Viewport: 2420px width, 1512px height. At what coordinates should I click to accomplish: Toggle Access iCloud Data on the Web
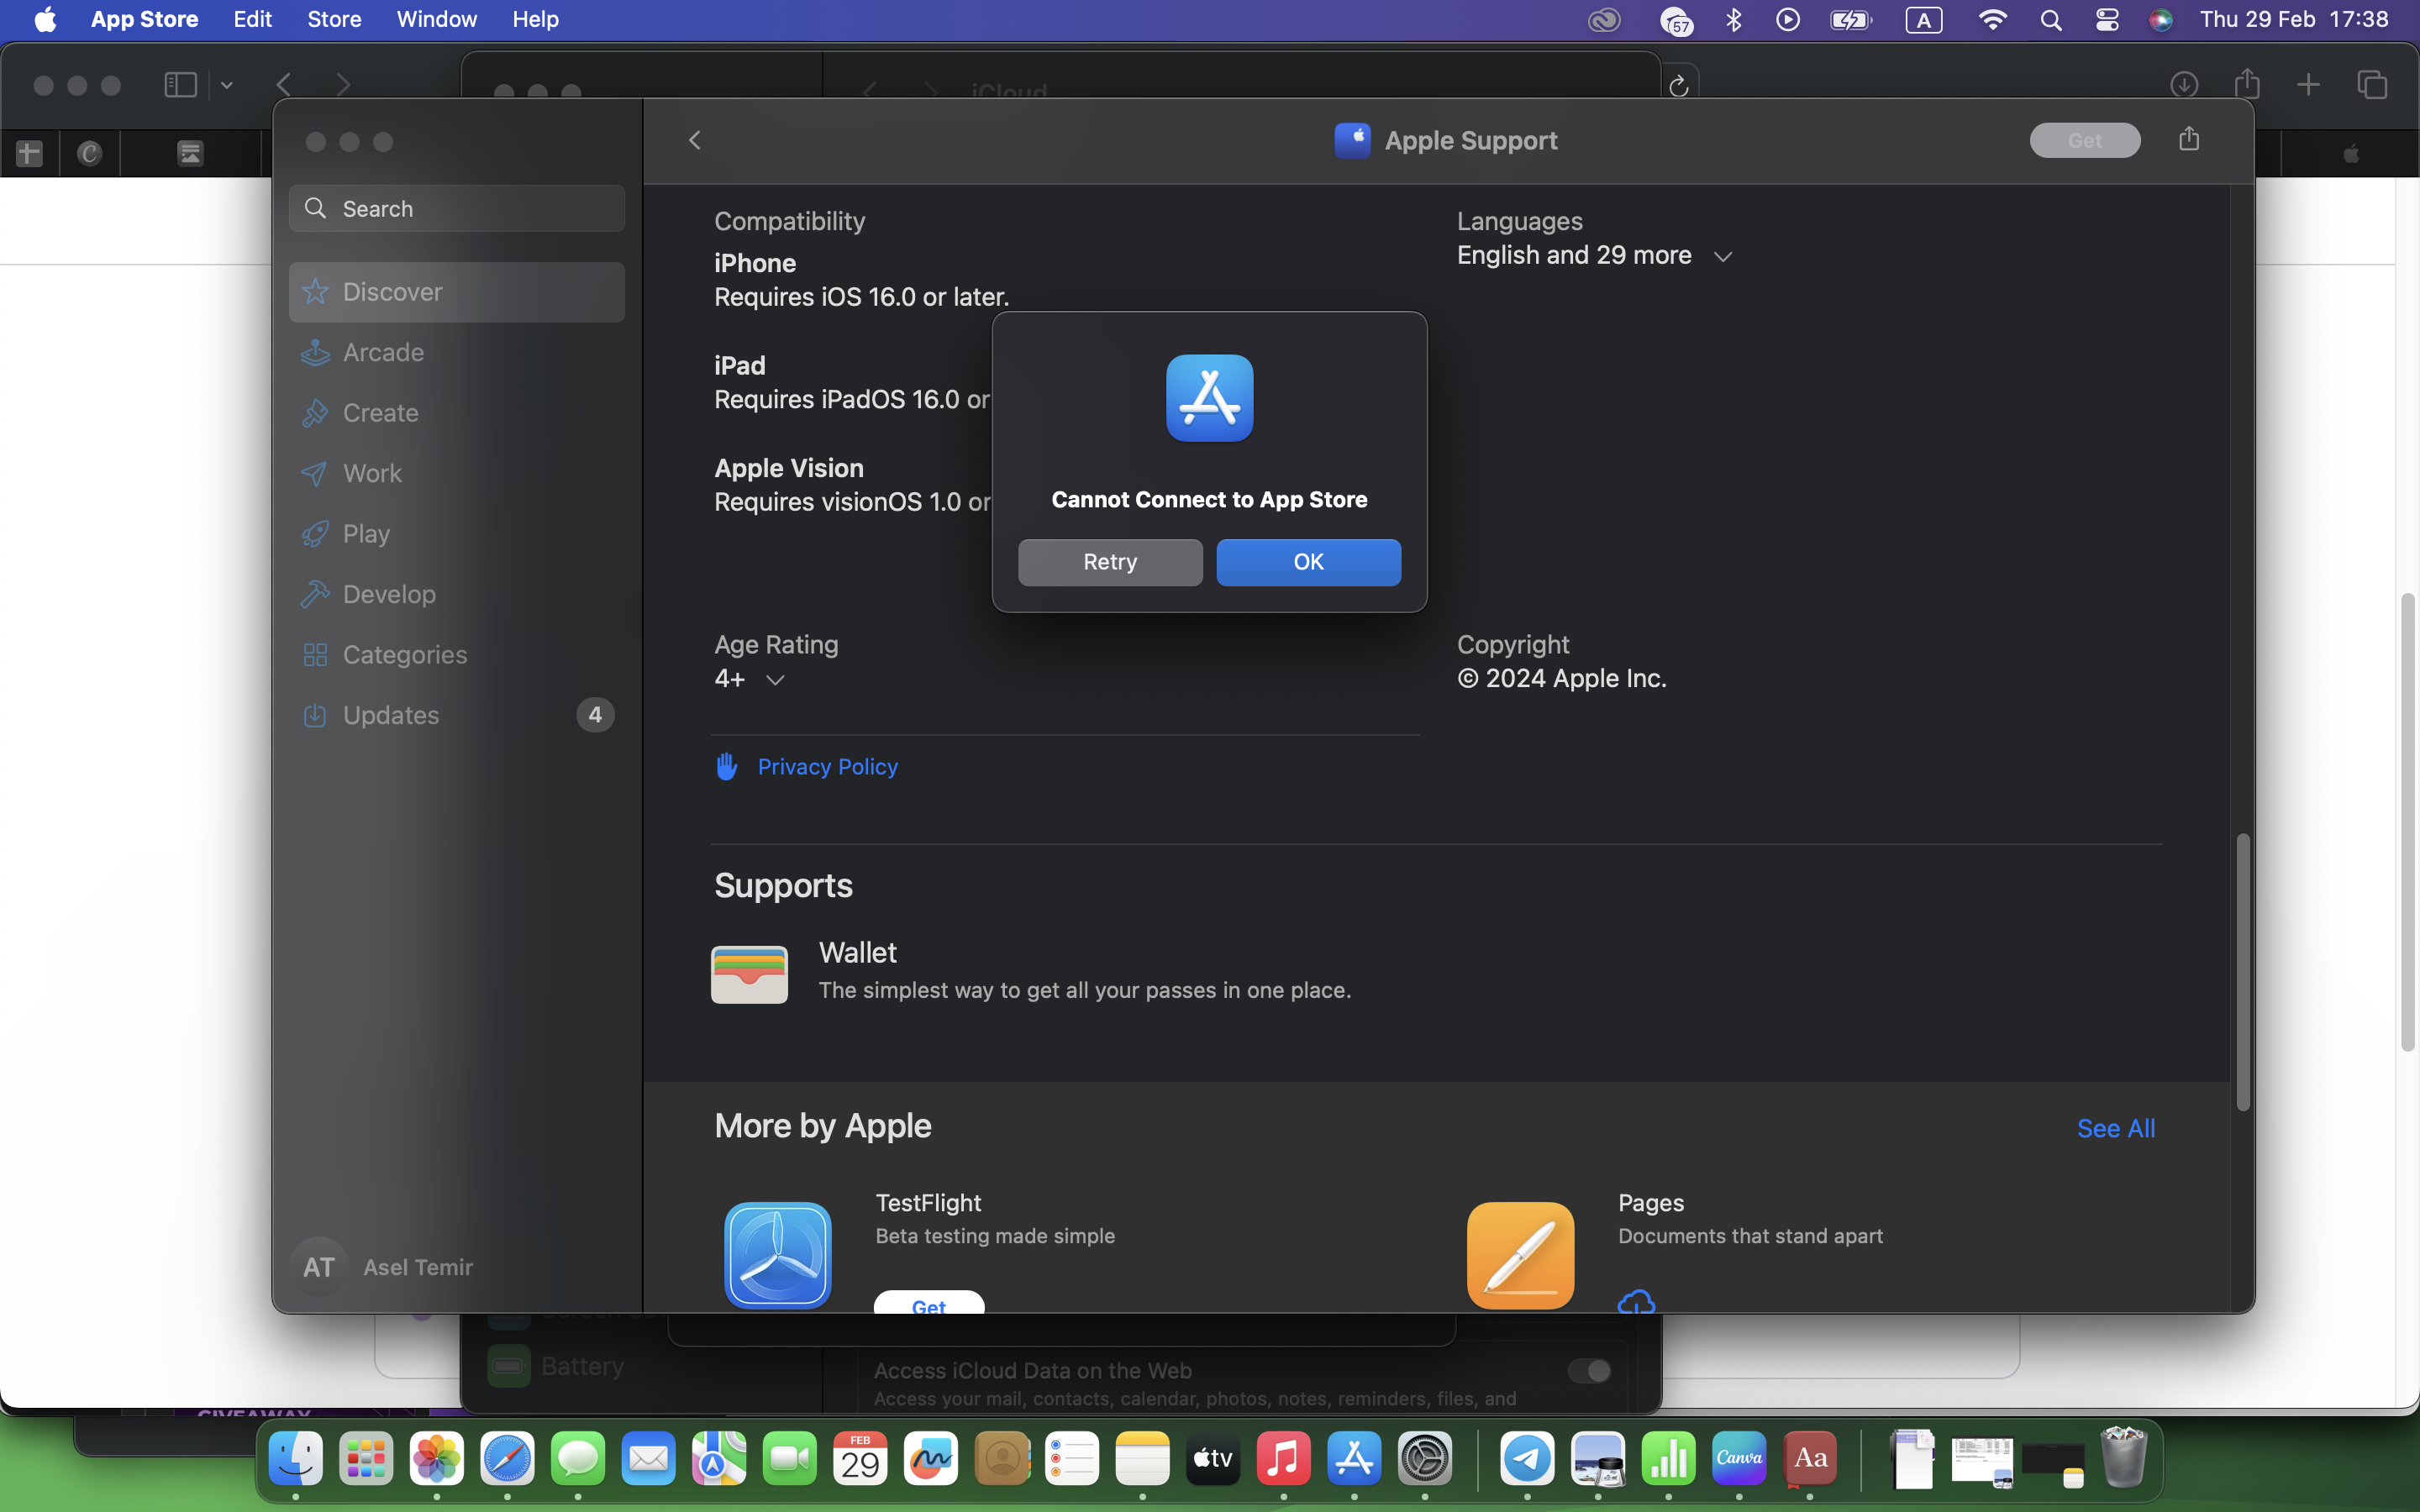1588,1370
